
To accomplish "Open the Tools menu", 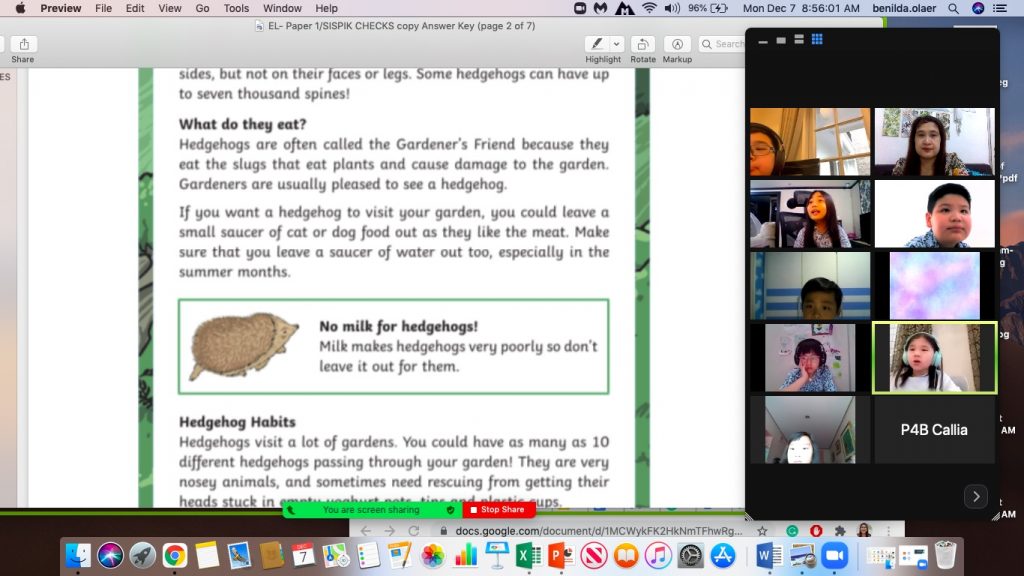I will (x=236, y=8).
